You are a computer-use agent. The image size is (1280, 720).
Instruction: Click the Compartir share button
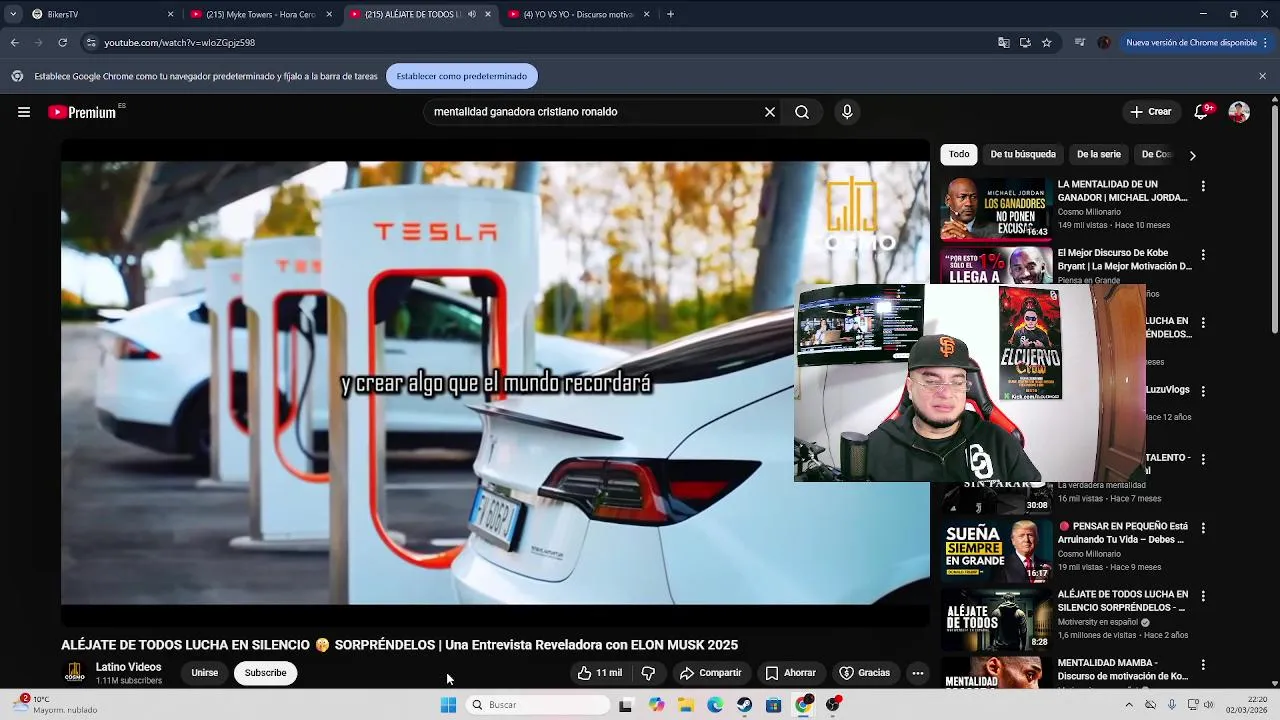tap(710, 673)
